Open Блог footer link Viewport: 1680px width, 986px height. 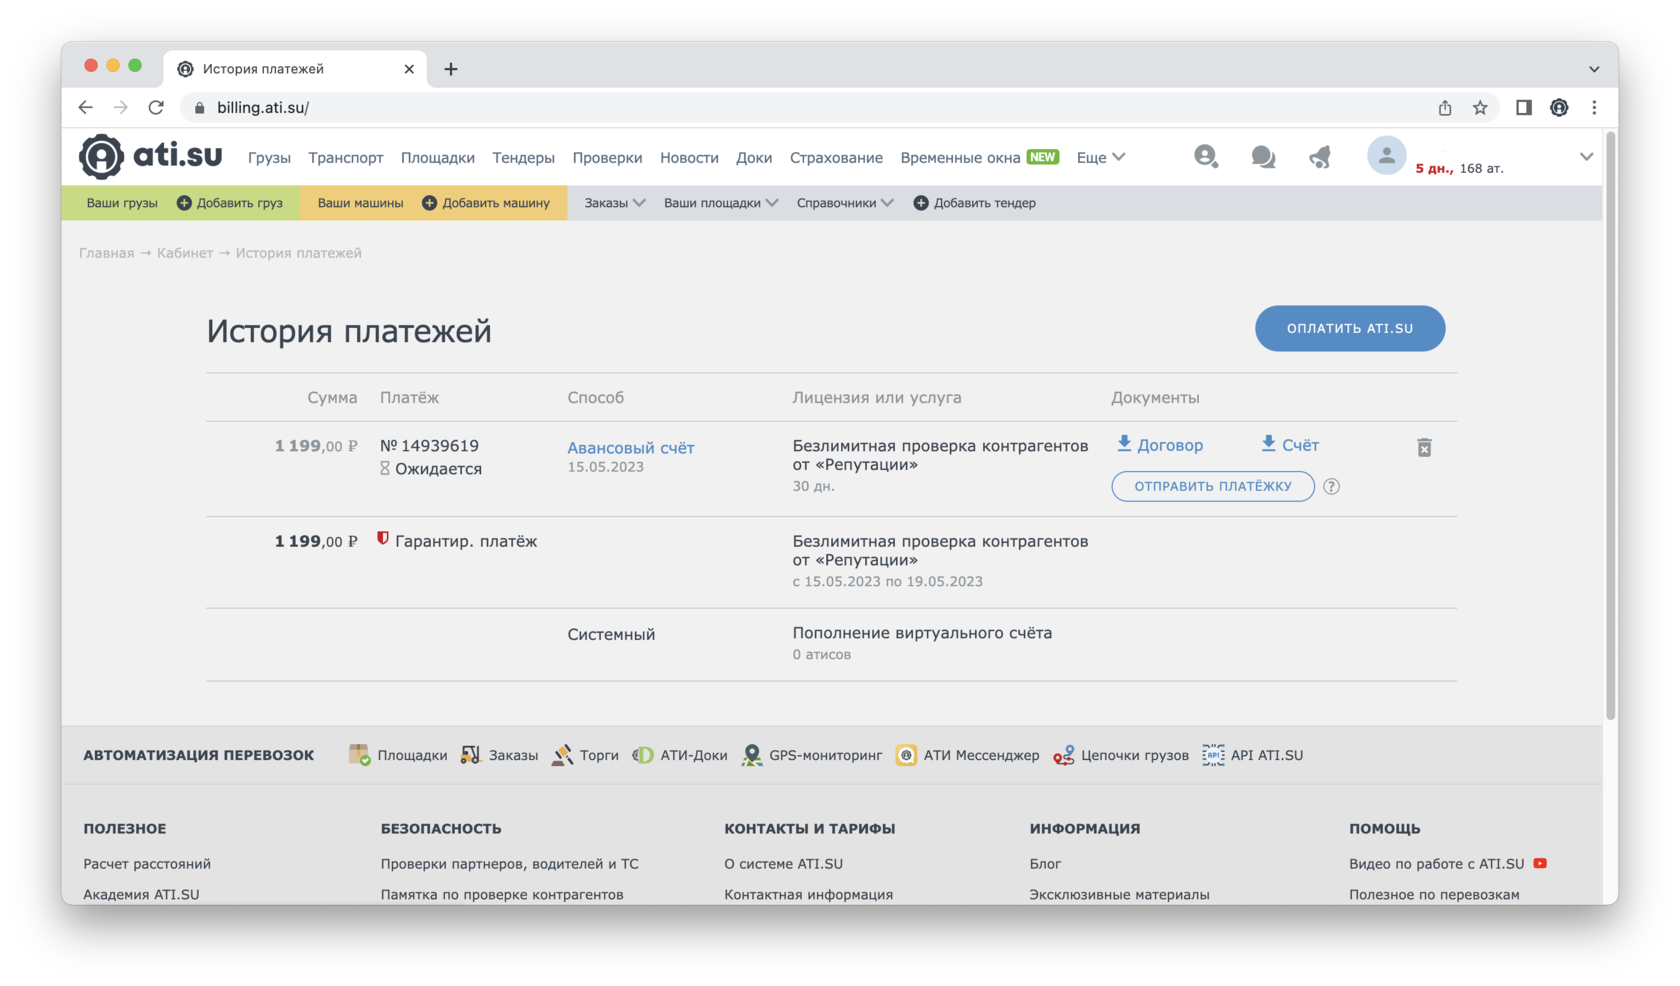(1045, 863)
